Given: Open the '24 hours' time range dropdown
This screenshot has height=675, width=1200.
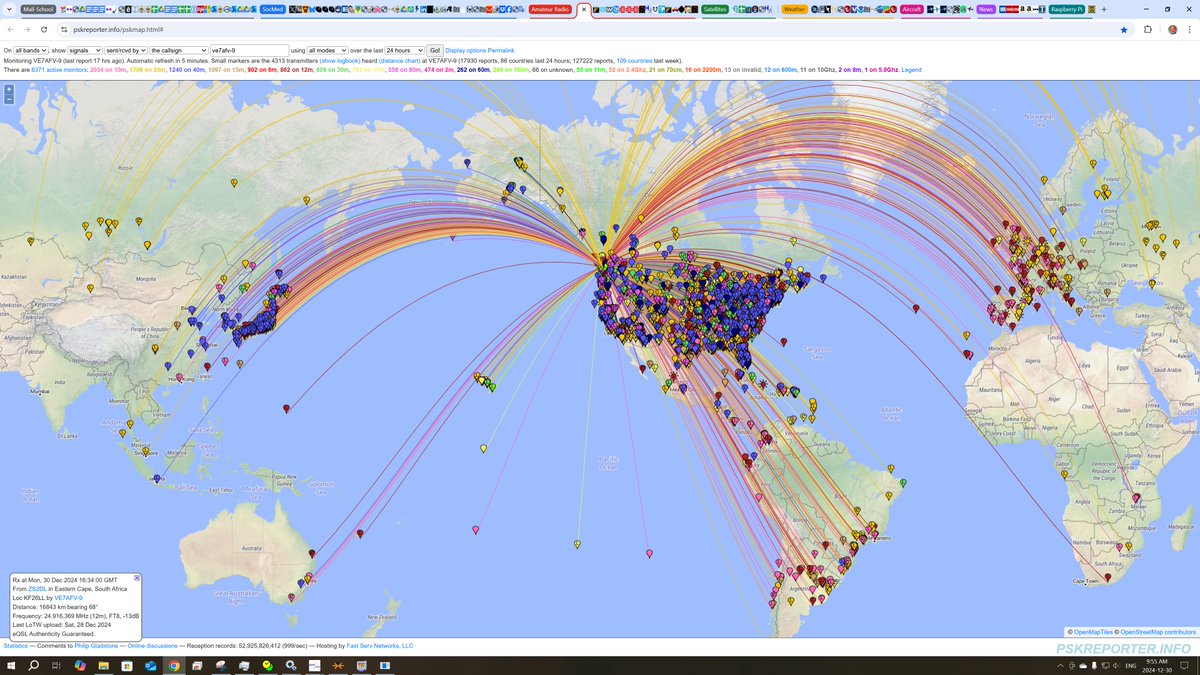Looking at the screenshot, I should pos(405,50).
